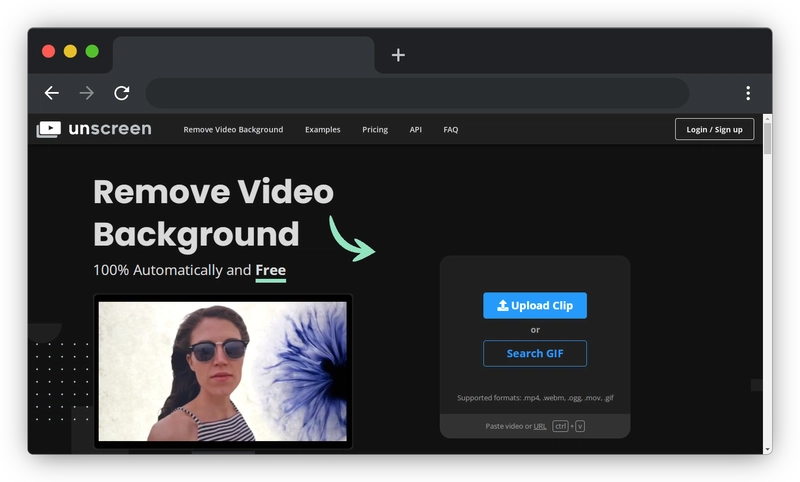This screenshot has height=482, width=800.
Task: Select the empty browser tab
Action: pyautogui.click(x=243, y=55)
